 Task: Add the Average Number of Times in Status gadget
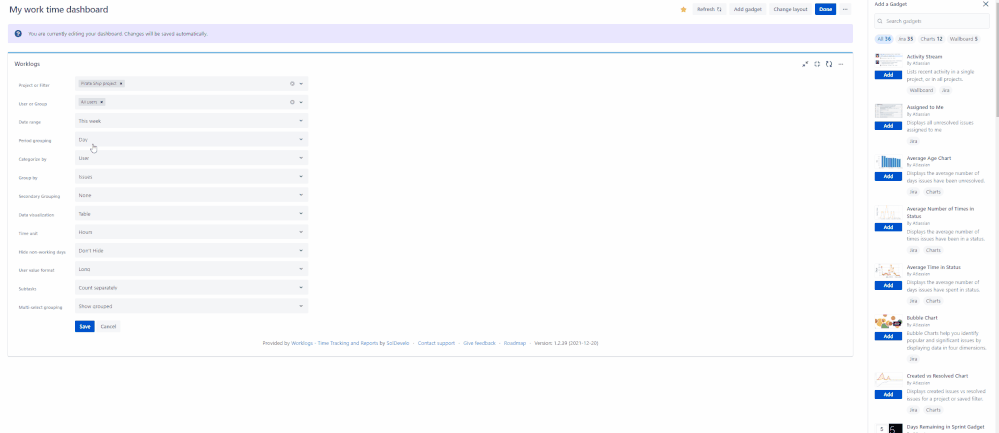pos(888,227)
